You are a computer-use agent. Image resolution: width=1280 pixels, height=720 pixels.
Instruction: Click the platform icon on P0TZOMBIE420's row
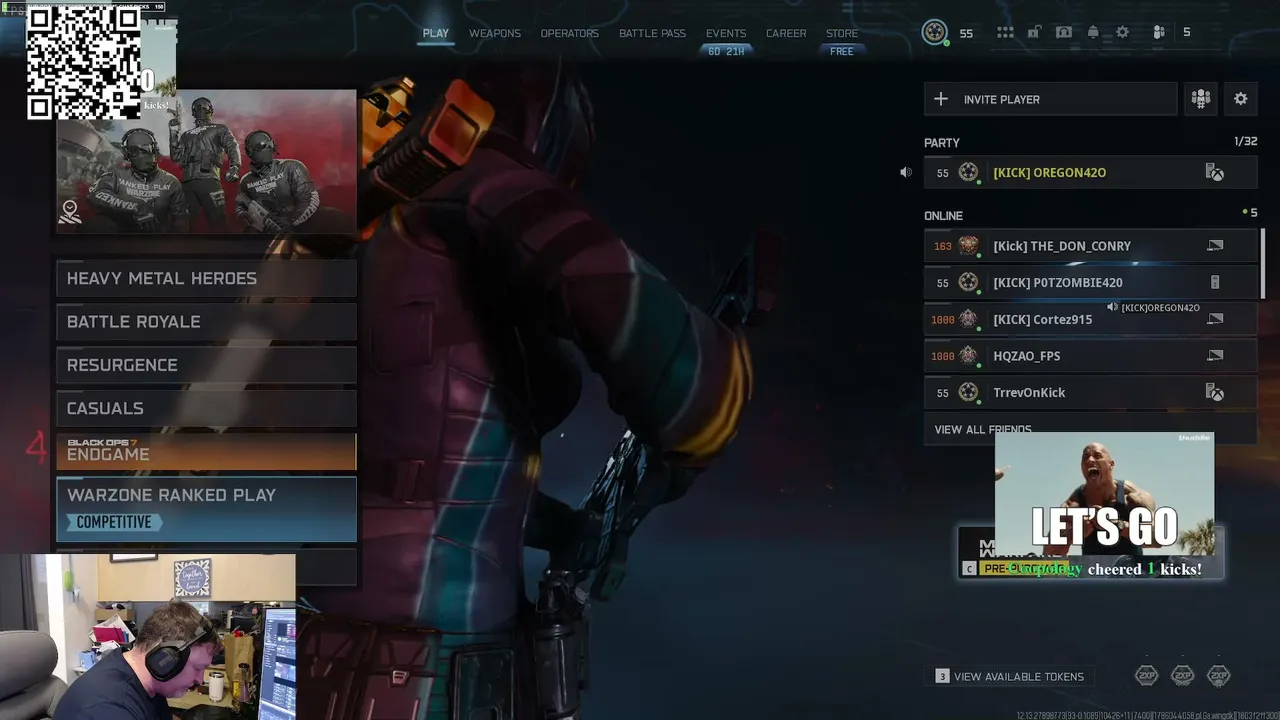[1215, 282]
